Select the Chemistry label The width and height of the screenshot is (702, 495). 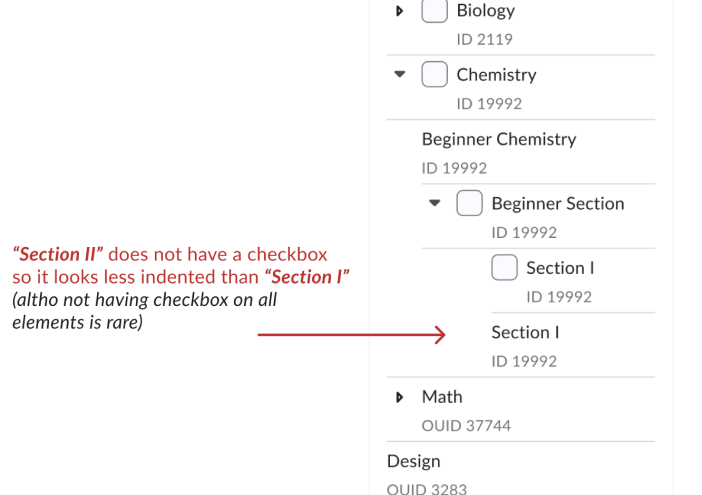496,75
